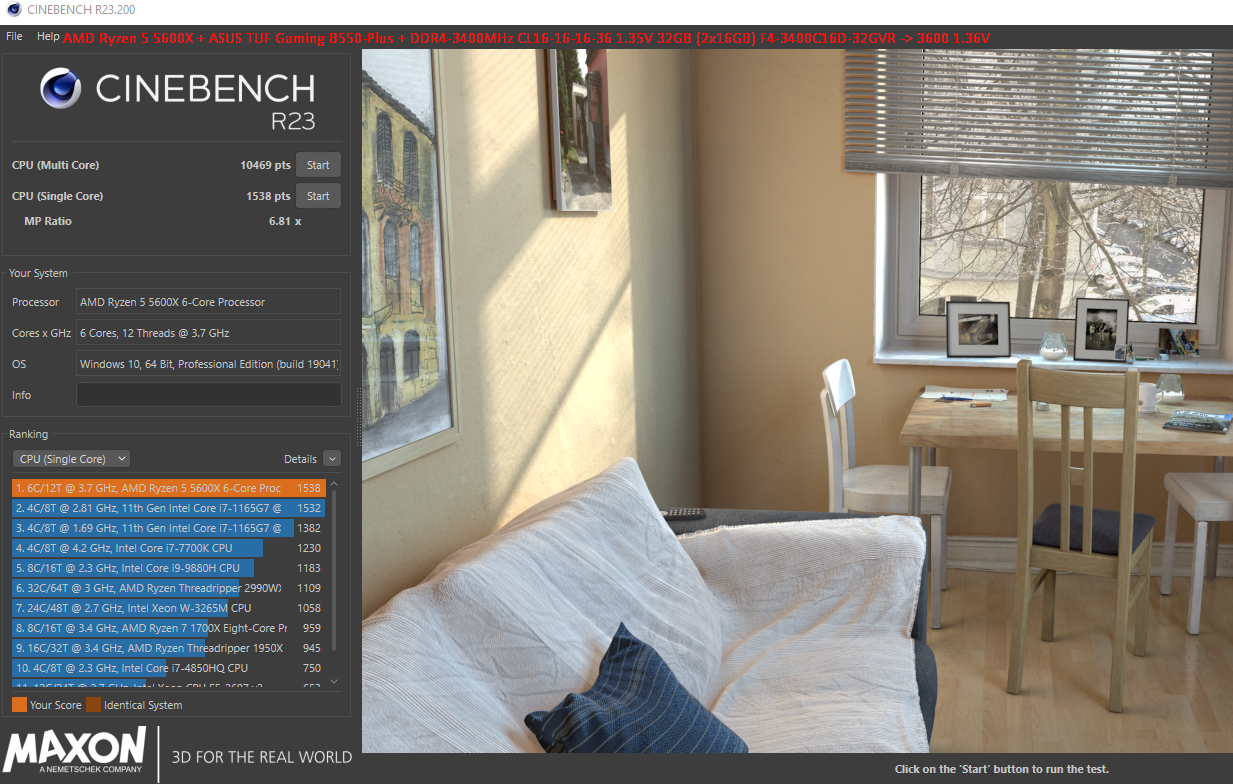1233x784 pixels.
Task: Start the CPU Single Core test
Action: [x=318, y=196]
